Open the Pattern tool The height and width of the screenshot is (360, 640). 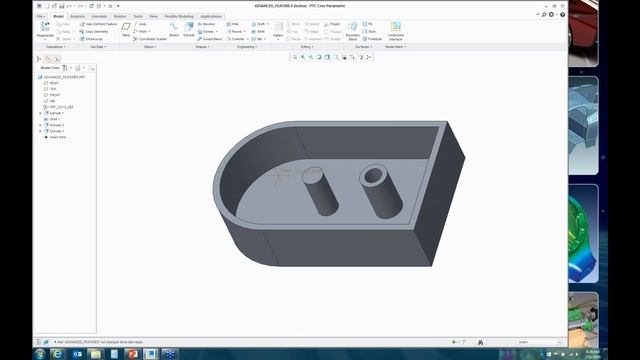point(278,31)
